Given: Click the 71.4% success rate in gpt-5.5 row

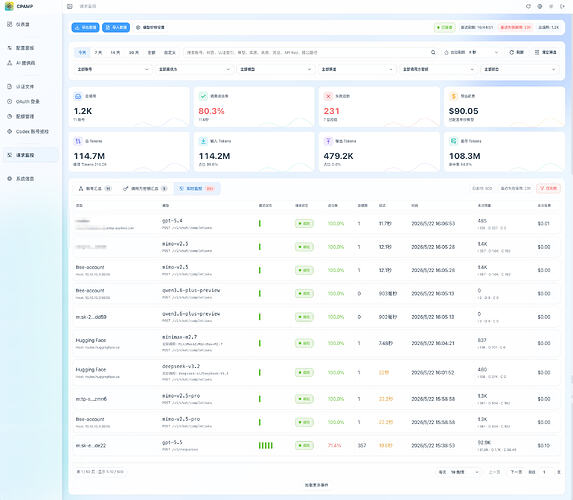Looking at the screenshot, I should coord(334,446).
